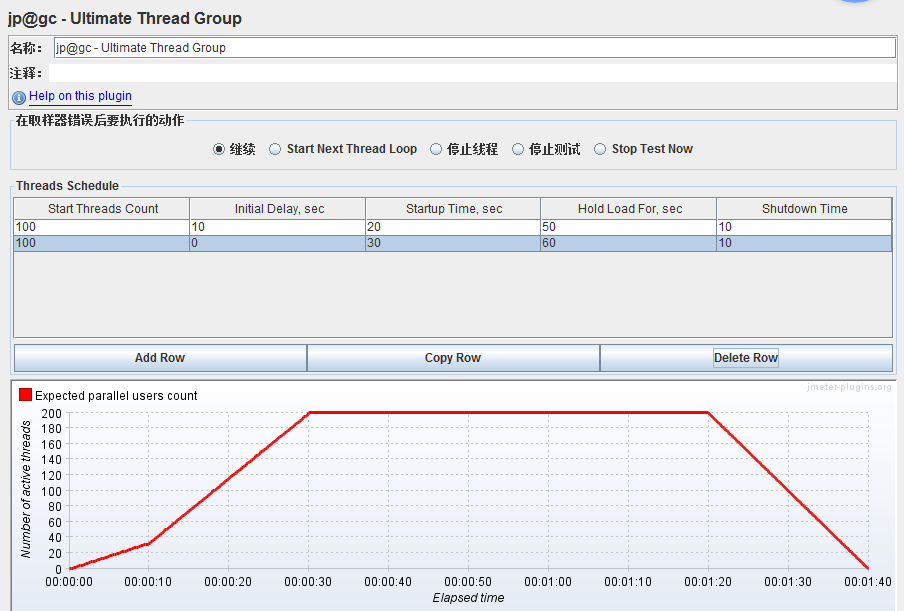Click the Delete Row button
Image resolution: width=904 pixels, height=611 pixels.
(x=745, y=358)
